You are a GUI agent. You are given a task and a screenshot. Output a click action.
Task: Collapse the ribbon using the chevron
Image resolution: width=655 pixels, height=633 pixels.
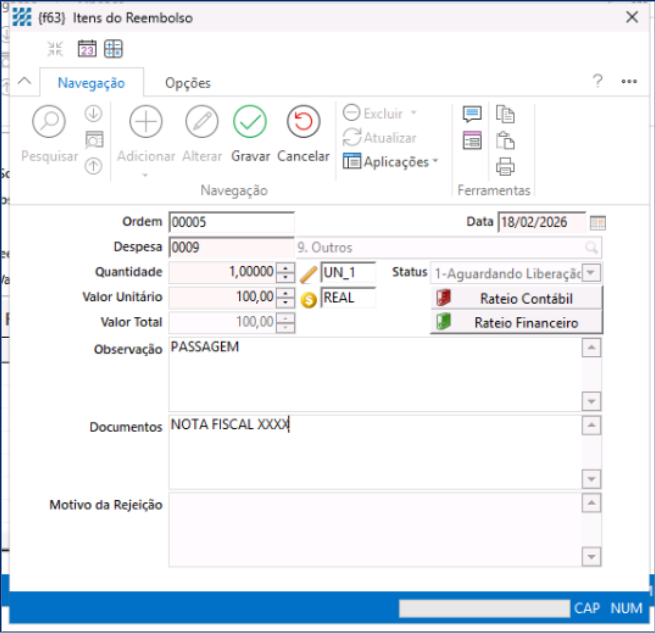(x=25, y=82)
